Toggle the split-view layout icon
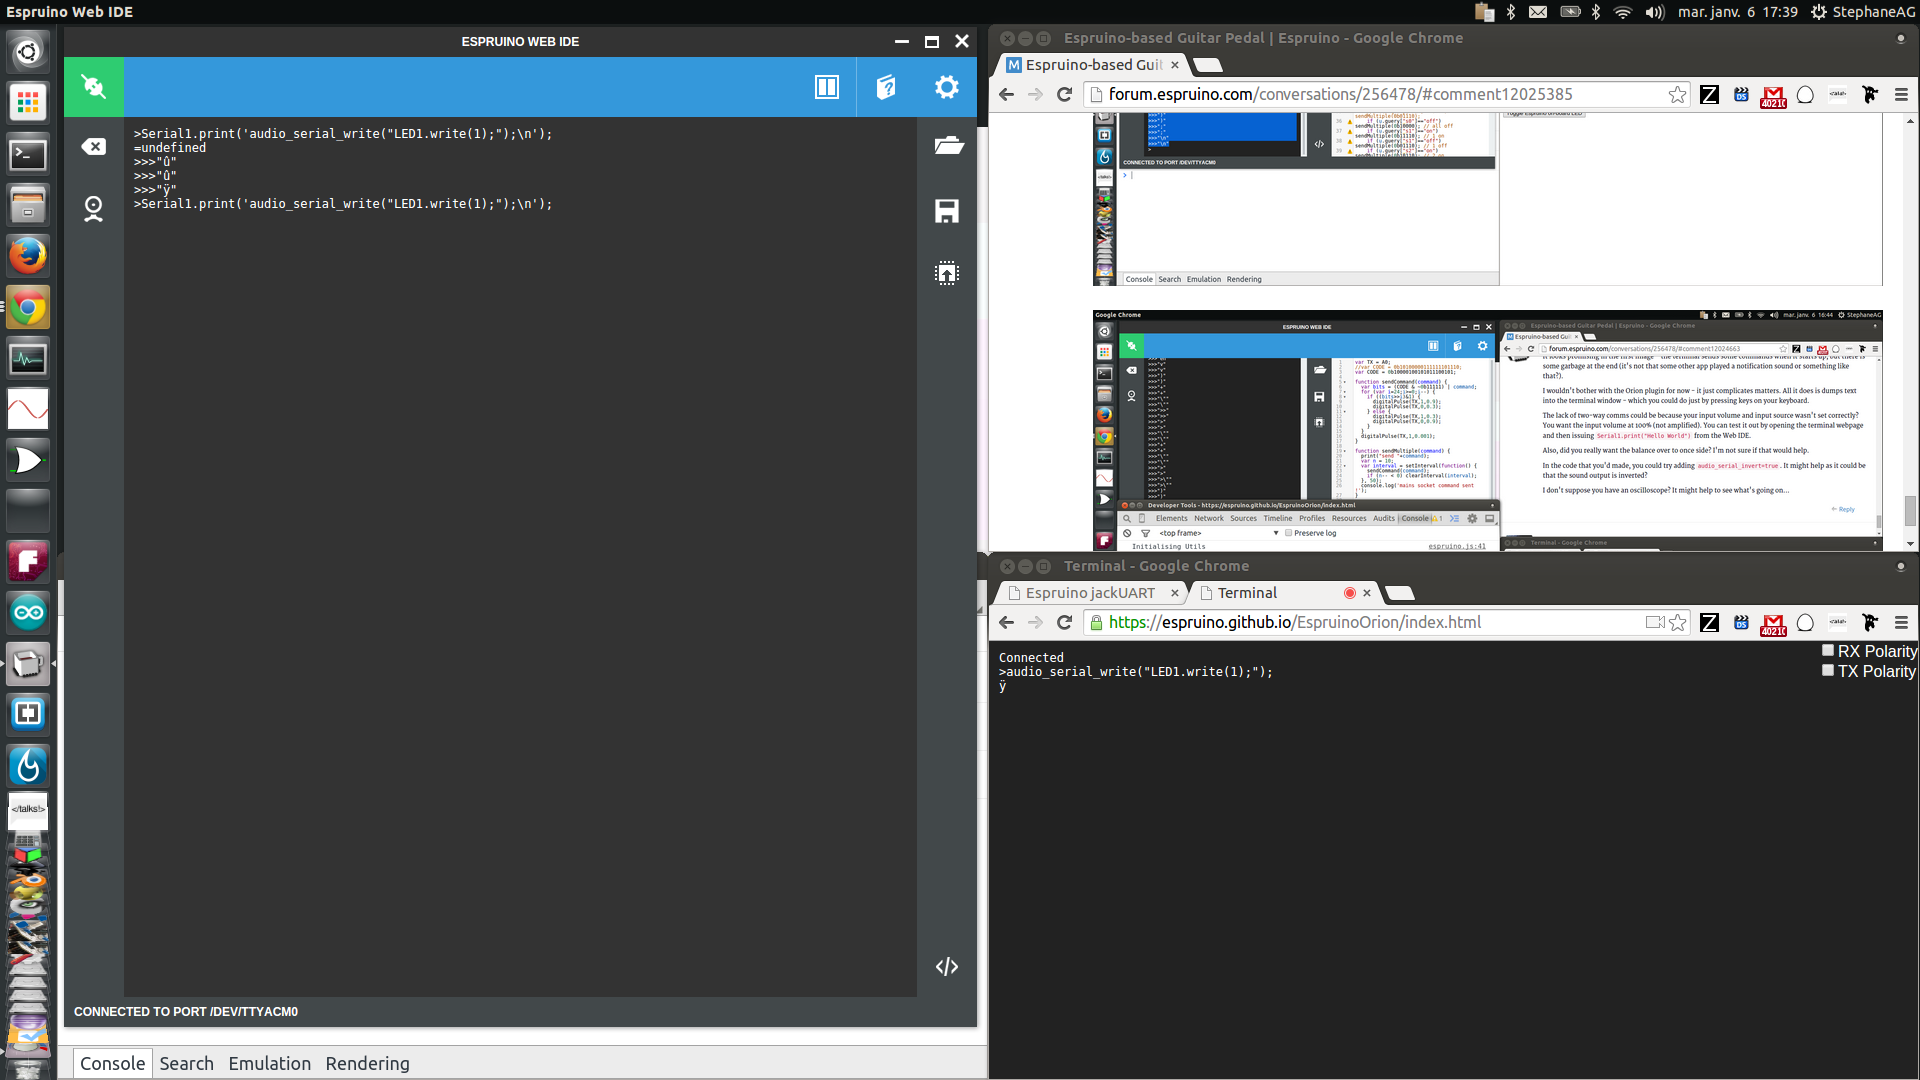The width and height of the screenshot is (1920, 1080). click(827, 87)
